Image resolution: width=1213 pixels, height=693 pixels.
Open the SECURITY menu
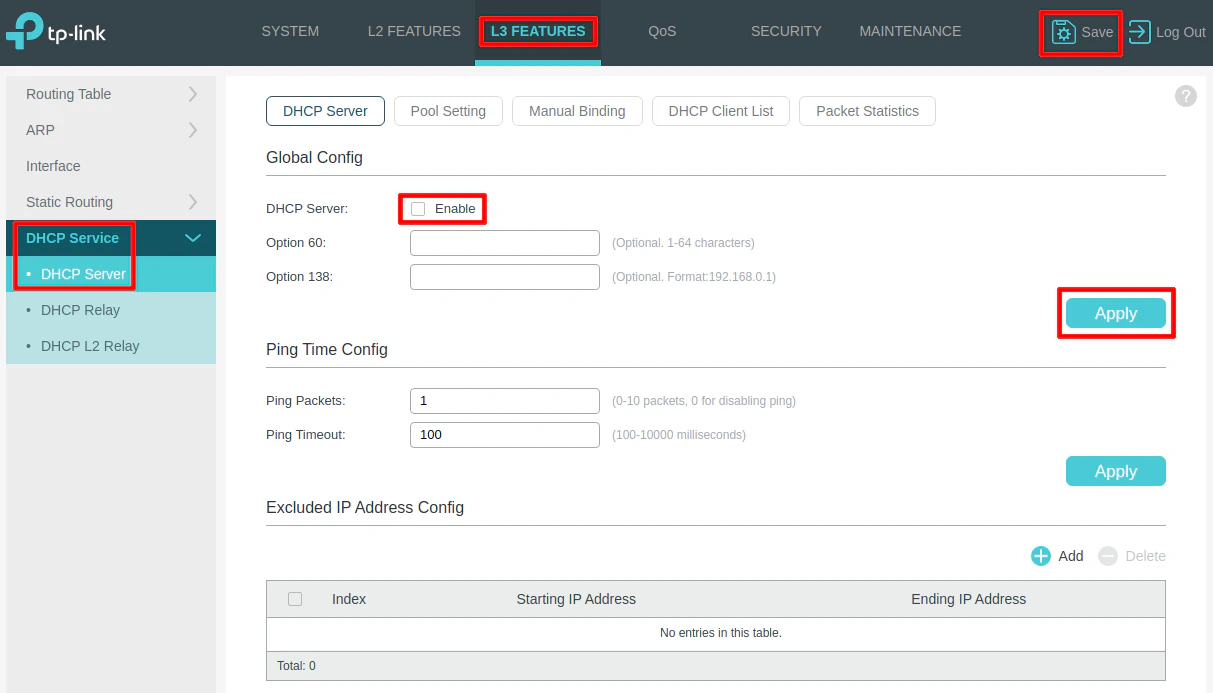tap(786, 31)
